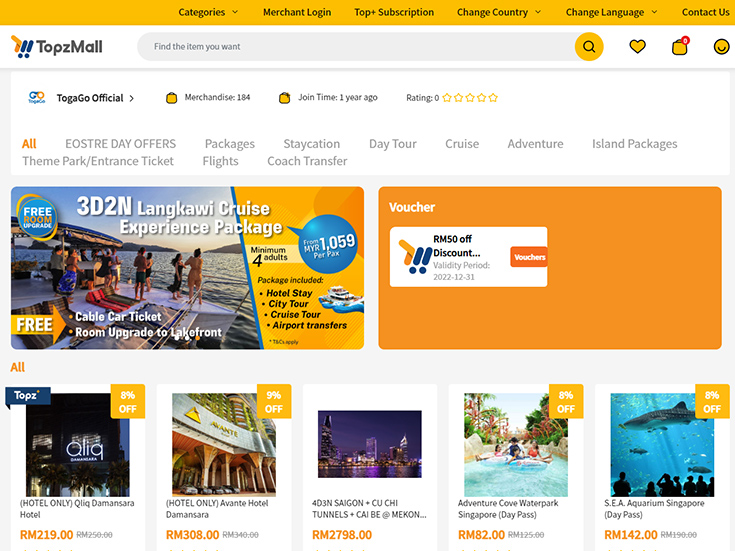Select the All category tab

(x=29, y=143)
